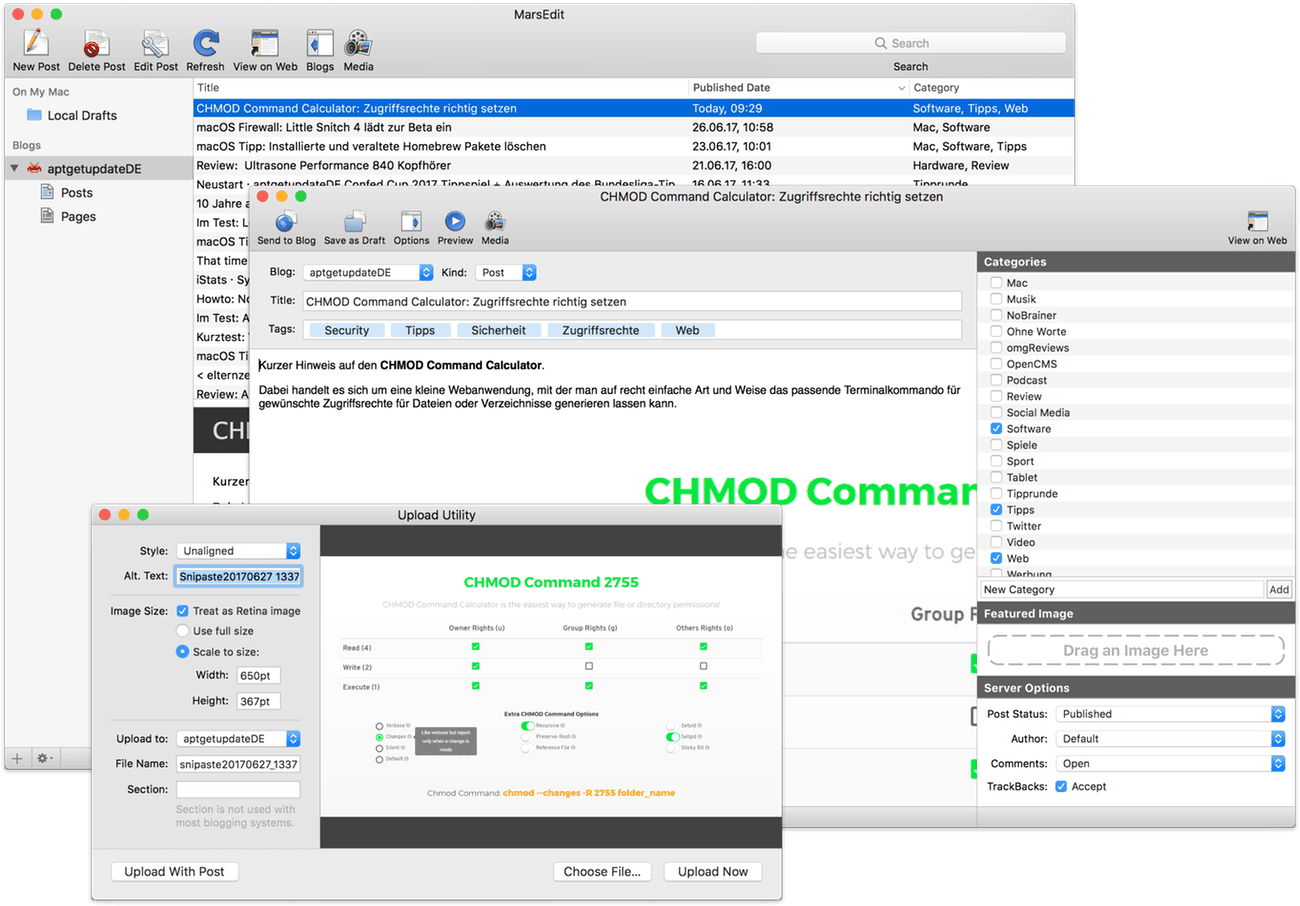The height and width of the screenshot is (906, 1300).
Task: Uncheck the Web category checkbox
Action: coord(996,558)
